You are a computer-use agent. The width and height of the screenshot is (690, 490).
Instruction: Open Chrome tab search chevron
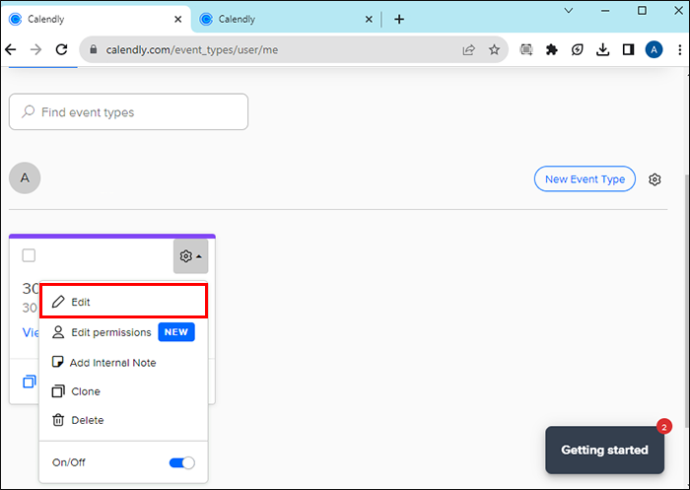569,11
